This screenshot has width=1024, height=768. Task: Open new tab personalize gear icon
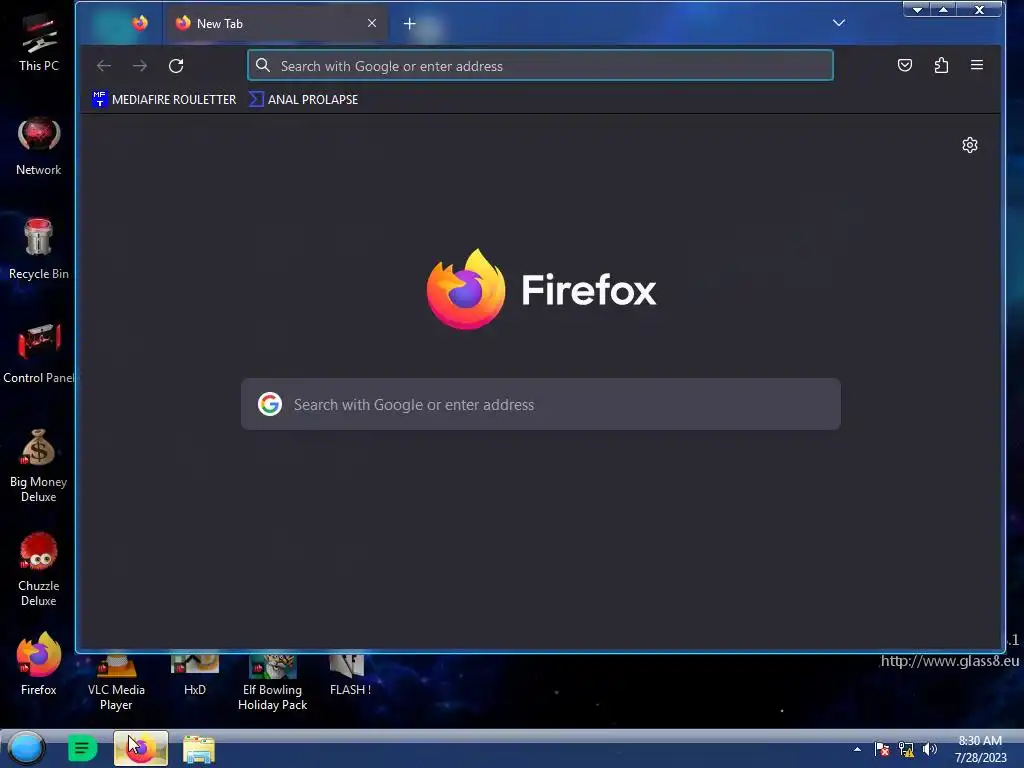970,145
